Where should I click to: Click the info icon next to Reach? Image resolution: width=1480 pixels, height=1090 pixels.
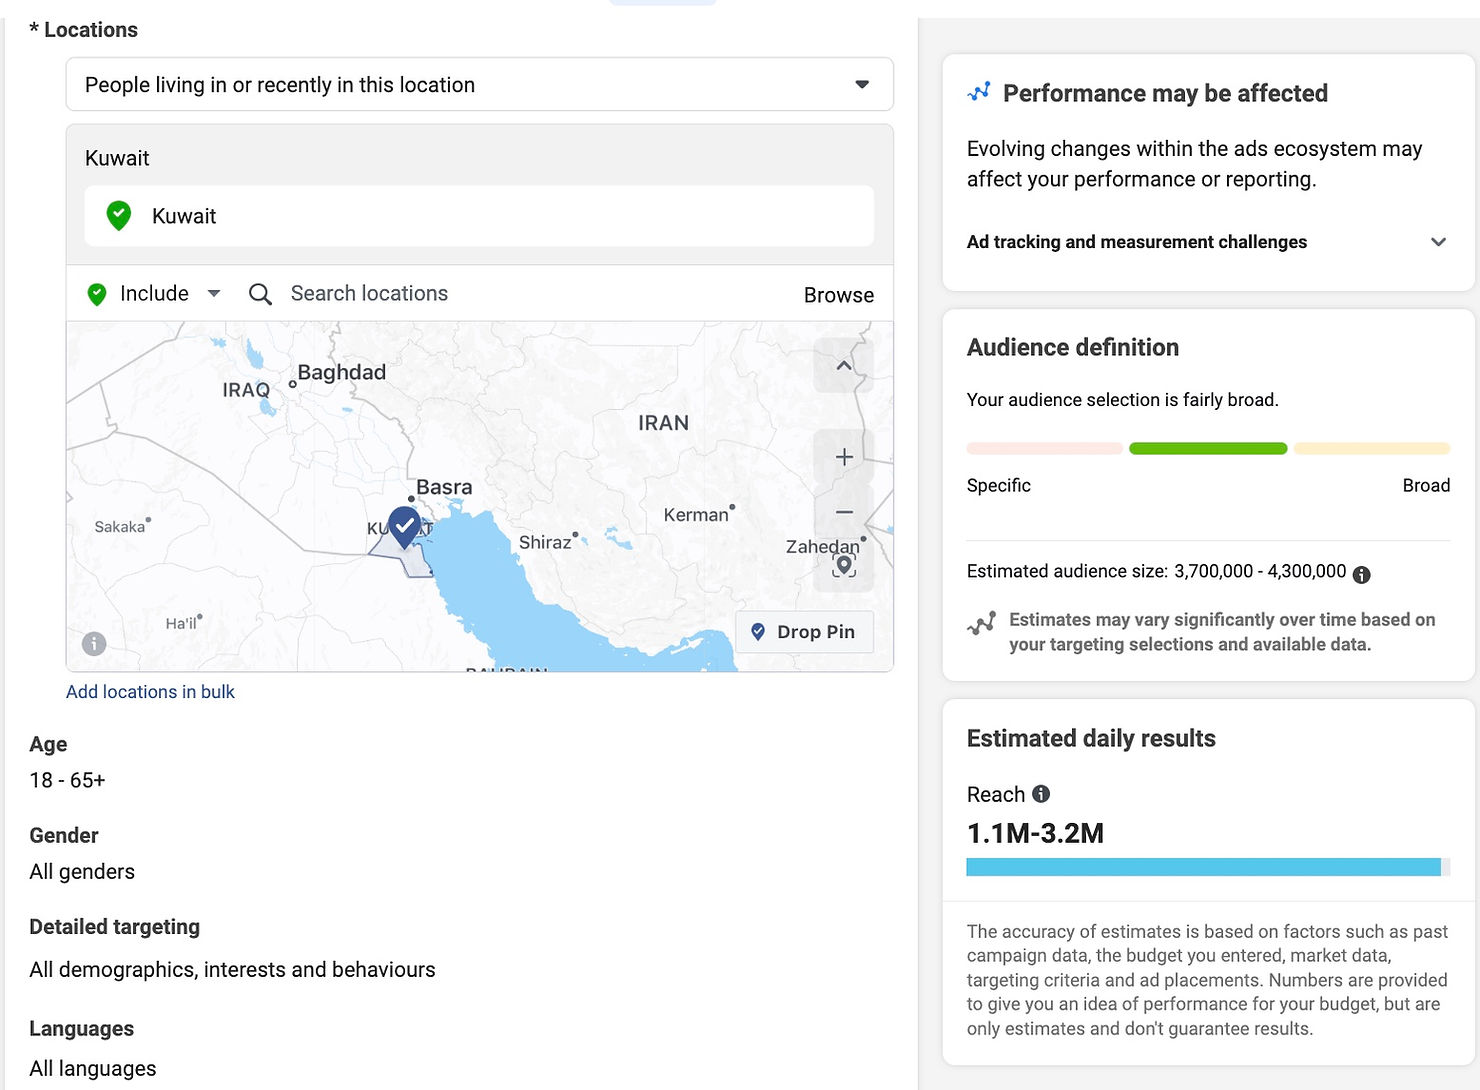click(x=1041, y=794)
